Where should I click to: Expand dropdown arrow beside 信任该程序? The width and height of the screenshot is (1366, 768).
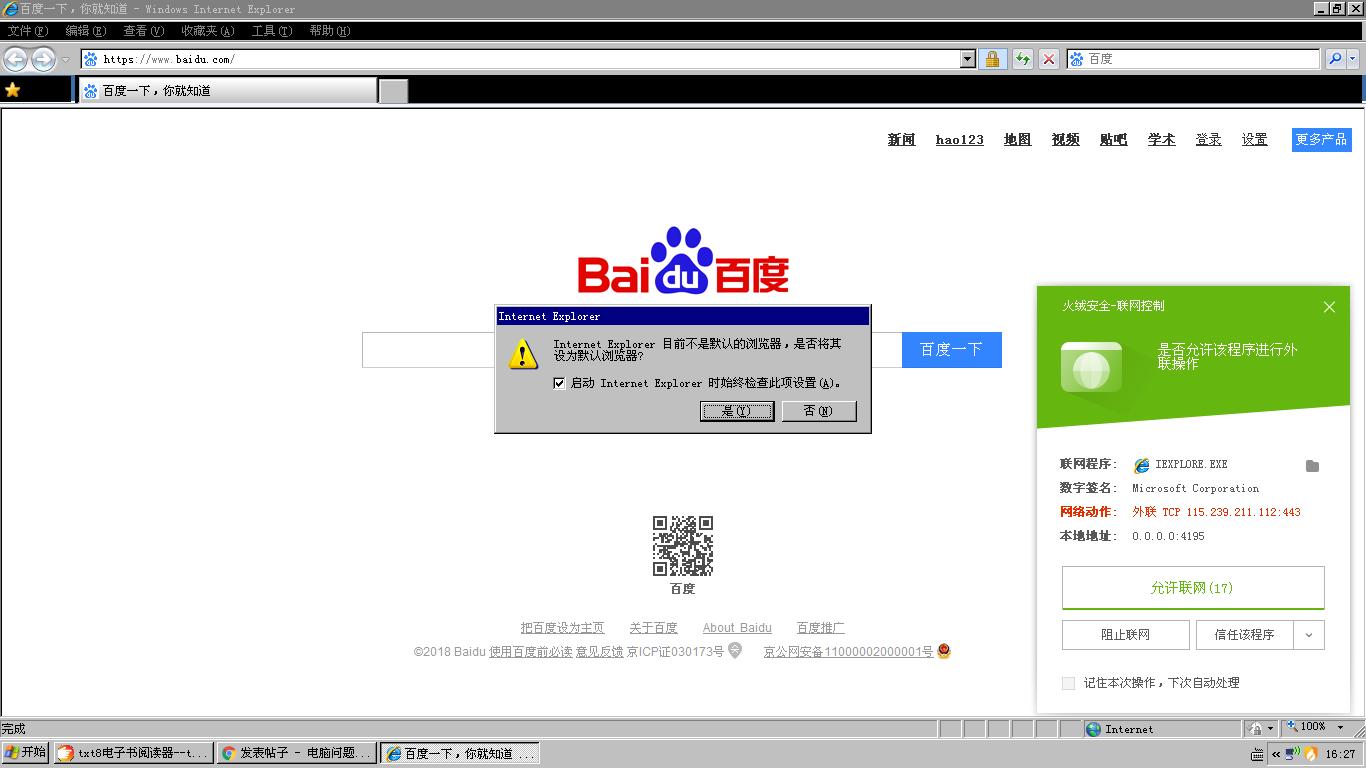tap(1309, 635)
